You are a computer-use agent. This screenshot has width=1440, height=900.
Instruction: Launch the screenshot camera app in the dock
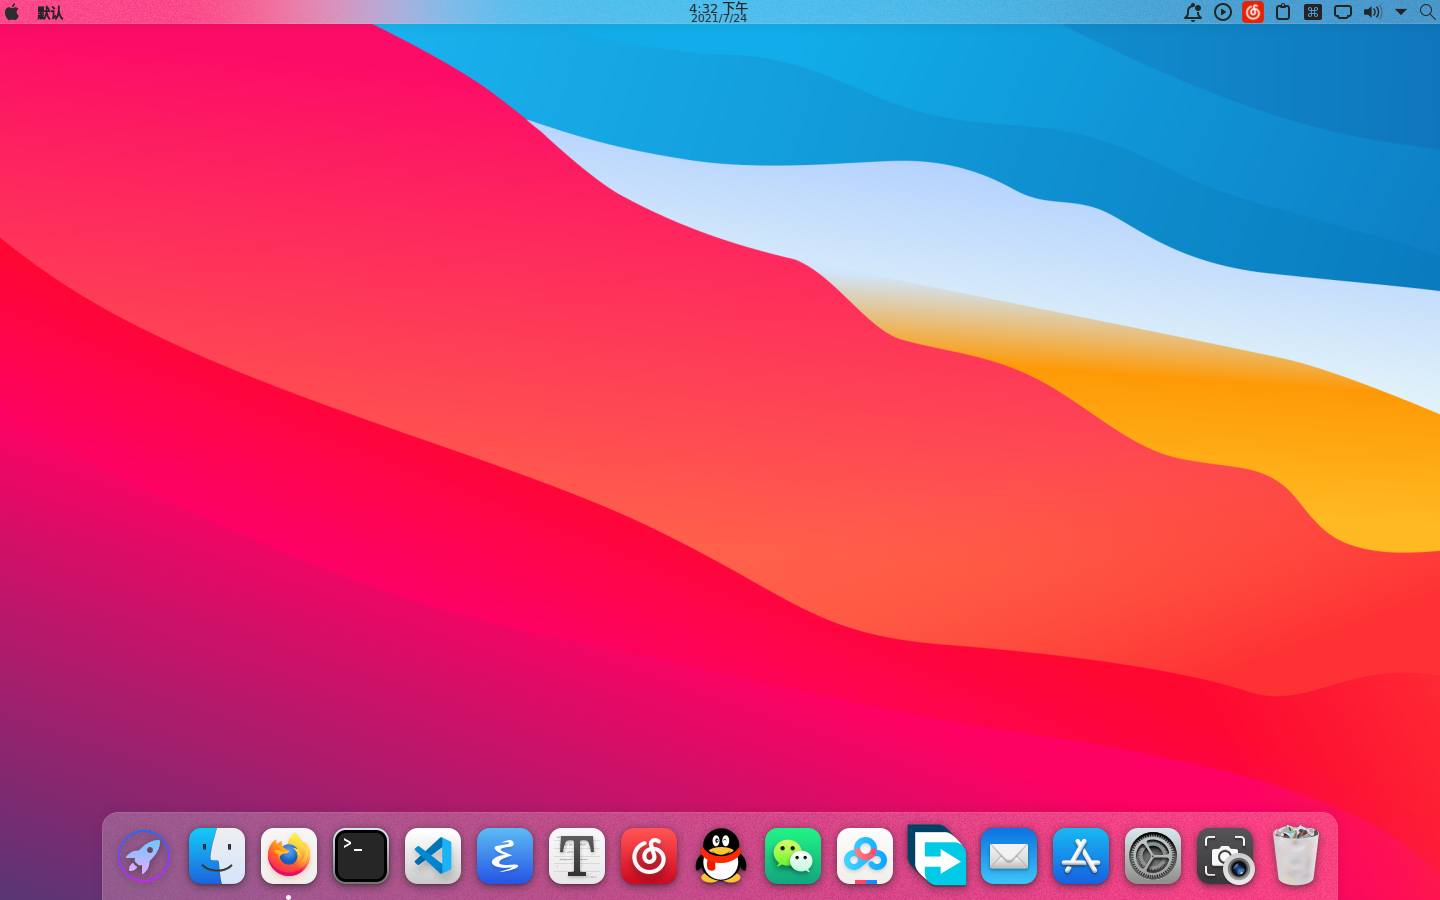pyautogui.click(x=1225, y=856)
